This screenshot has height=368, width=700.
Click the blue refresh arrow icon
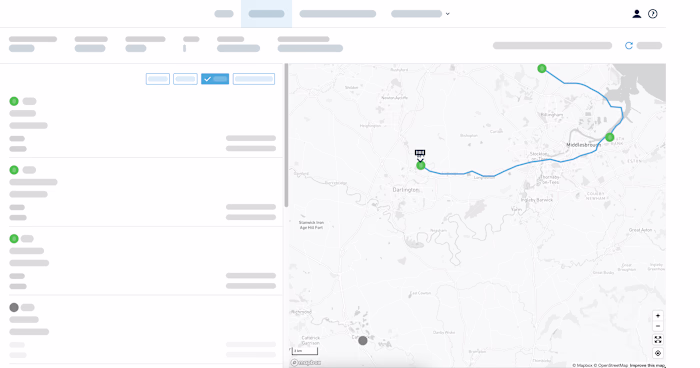click(629, 46)
